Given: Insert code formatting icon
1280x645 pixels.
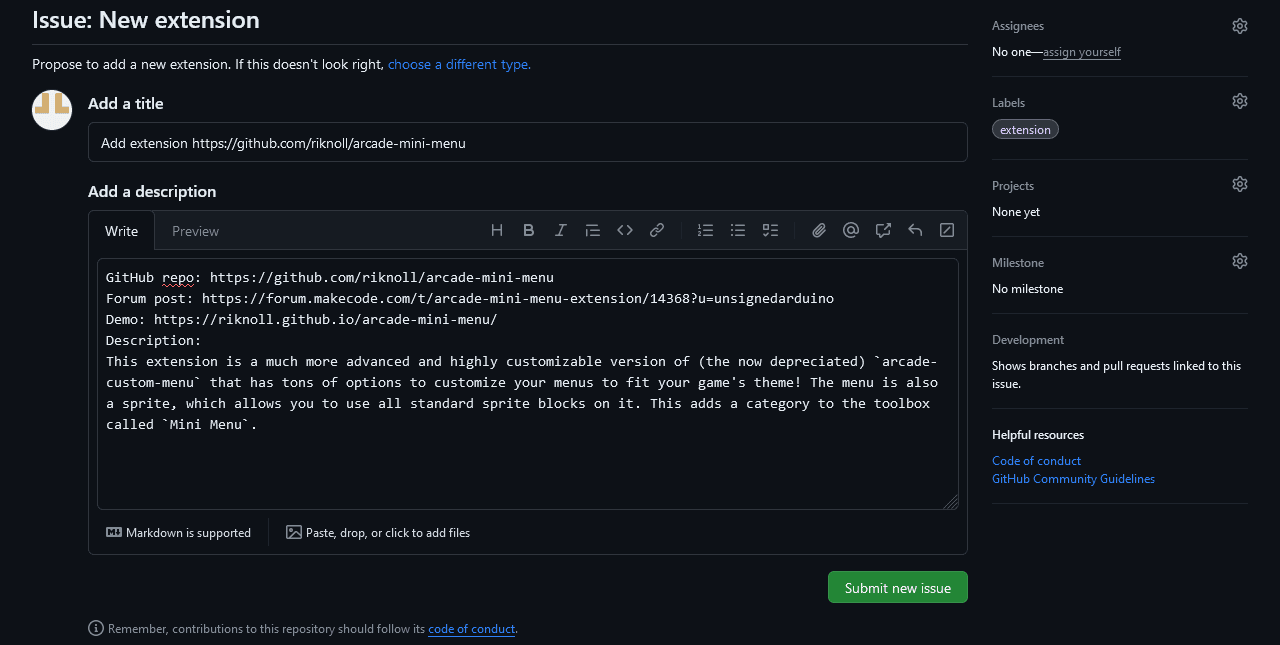Looking at the screenshot, I should 625,230.
